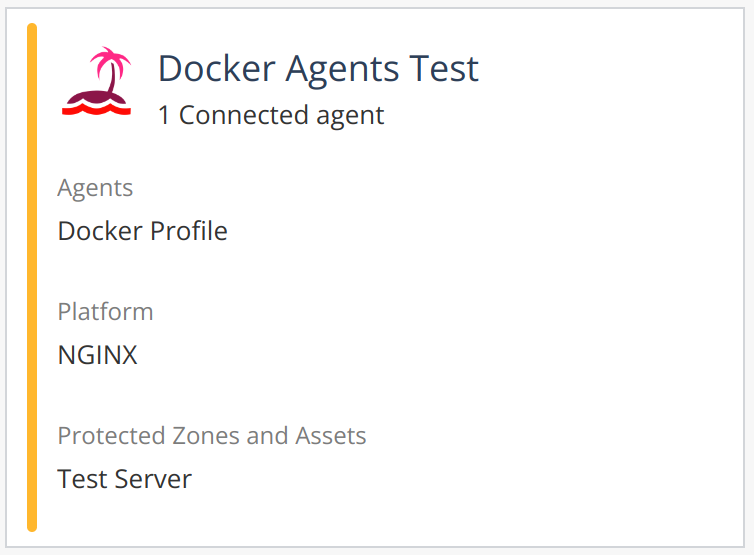This screenshot has height=555, width=754.
Task: Click the gray "Platform" section label
Action: (105, 311)
